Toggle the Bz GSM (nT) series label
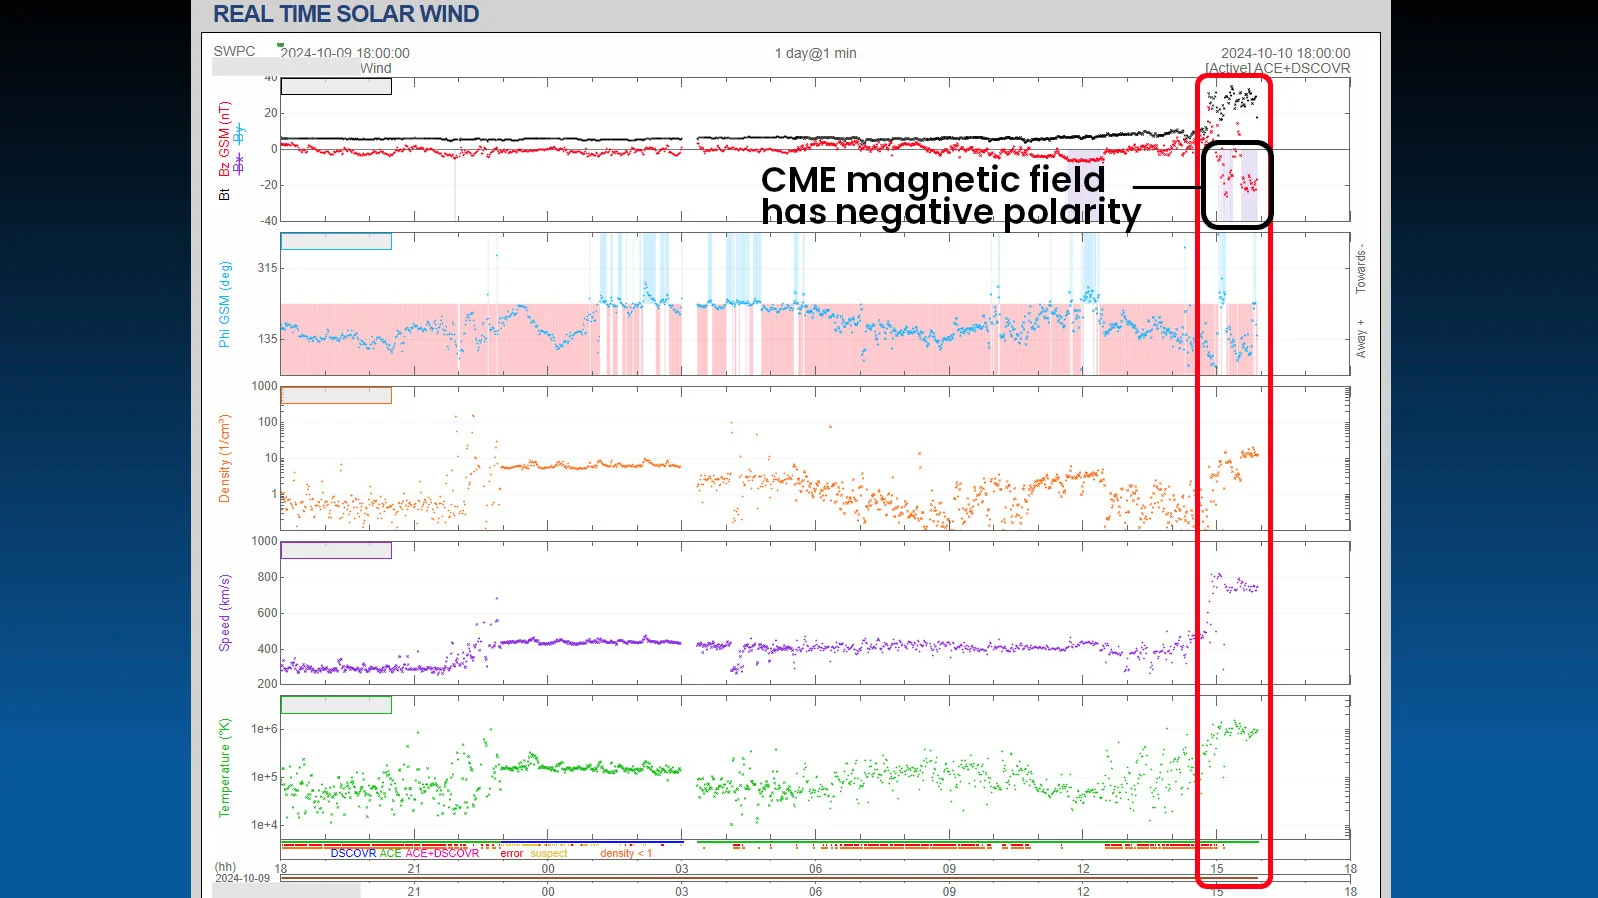This screenshot has height=898, width=1598. 224,139
